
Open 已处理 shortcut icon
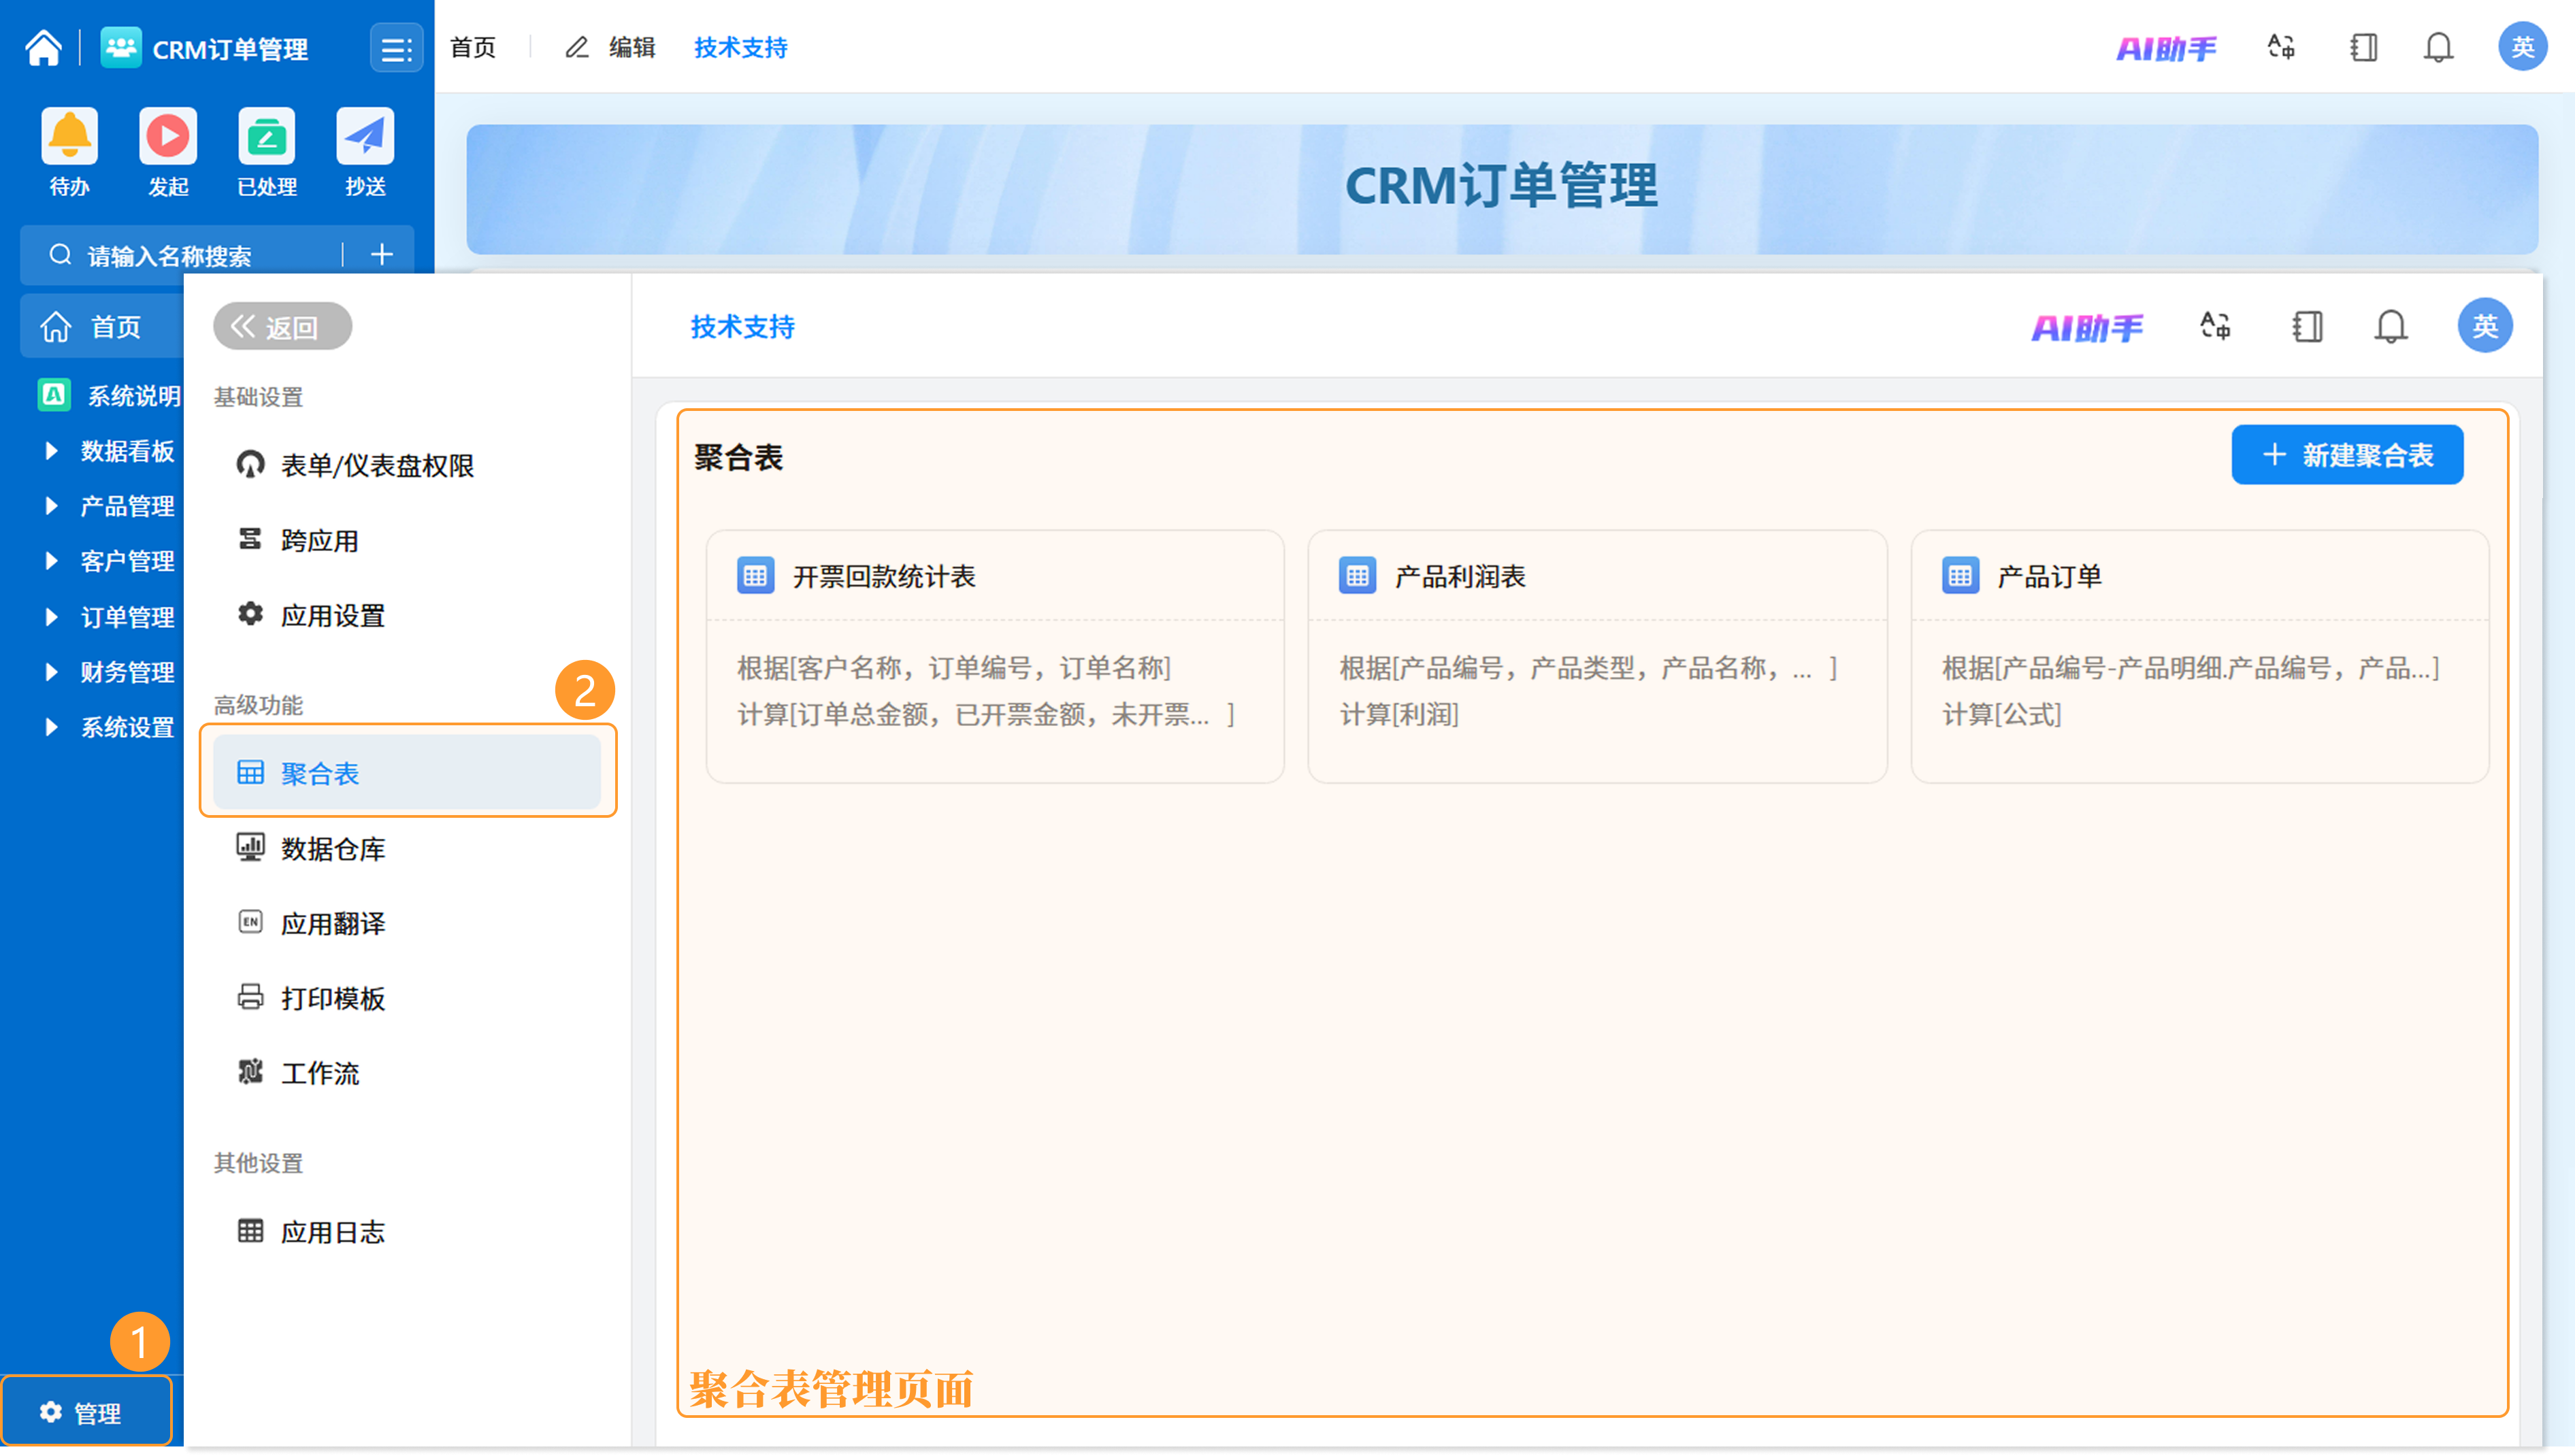pos(267,136)
